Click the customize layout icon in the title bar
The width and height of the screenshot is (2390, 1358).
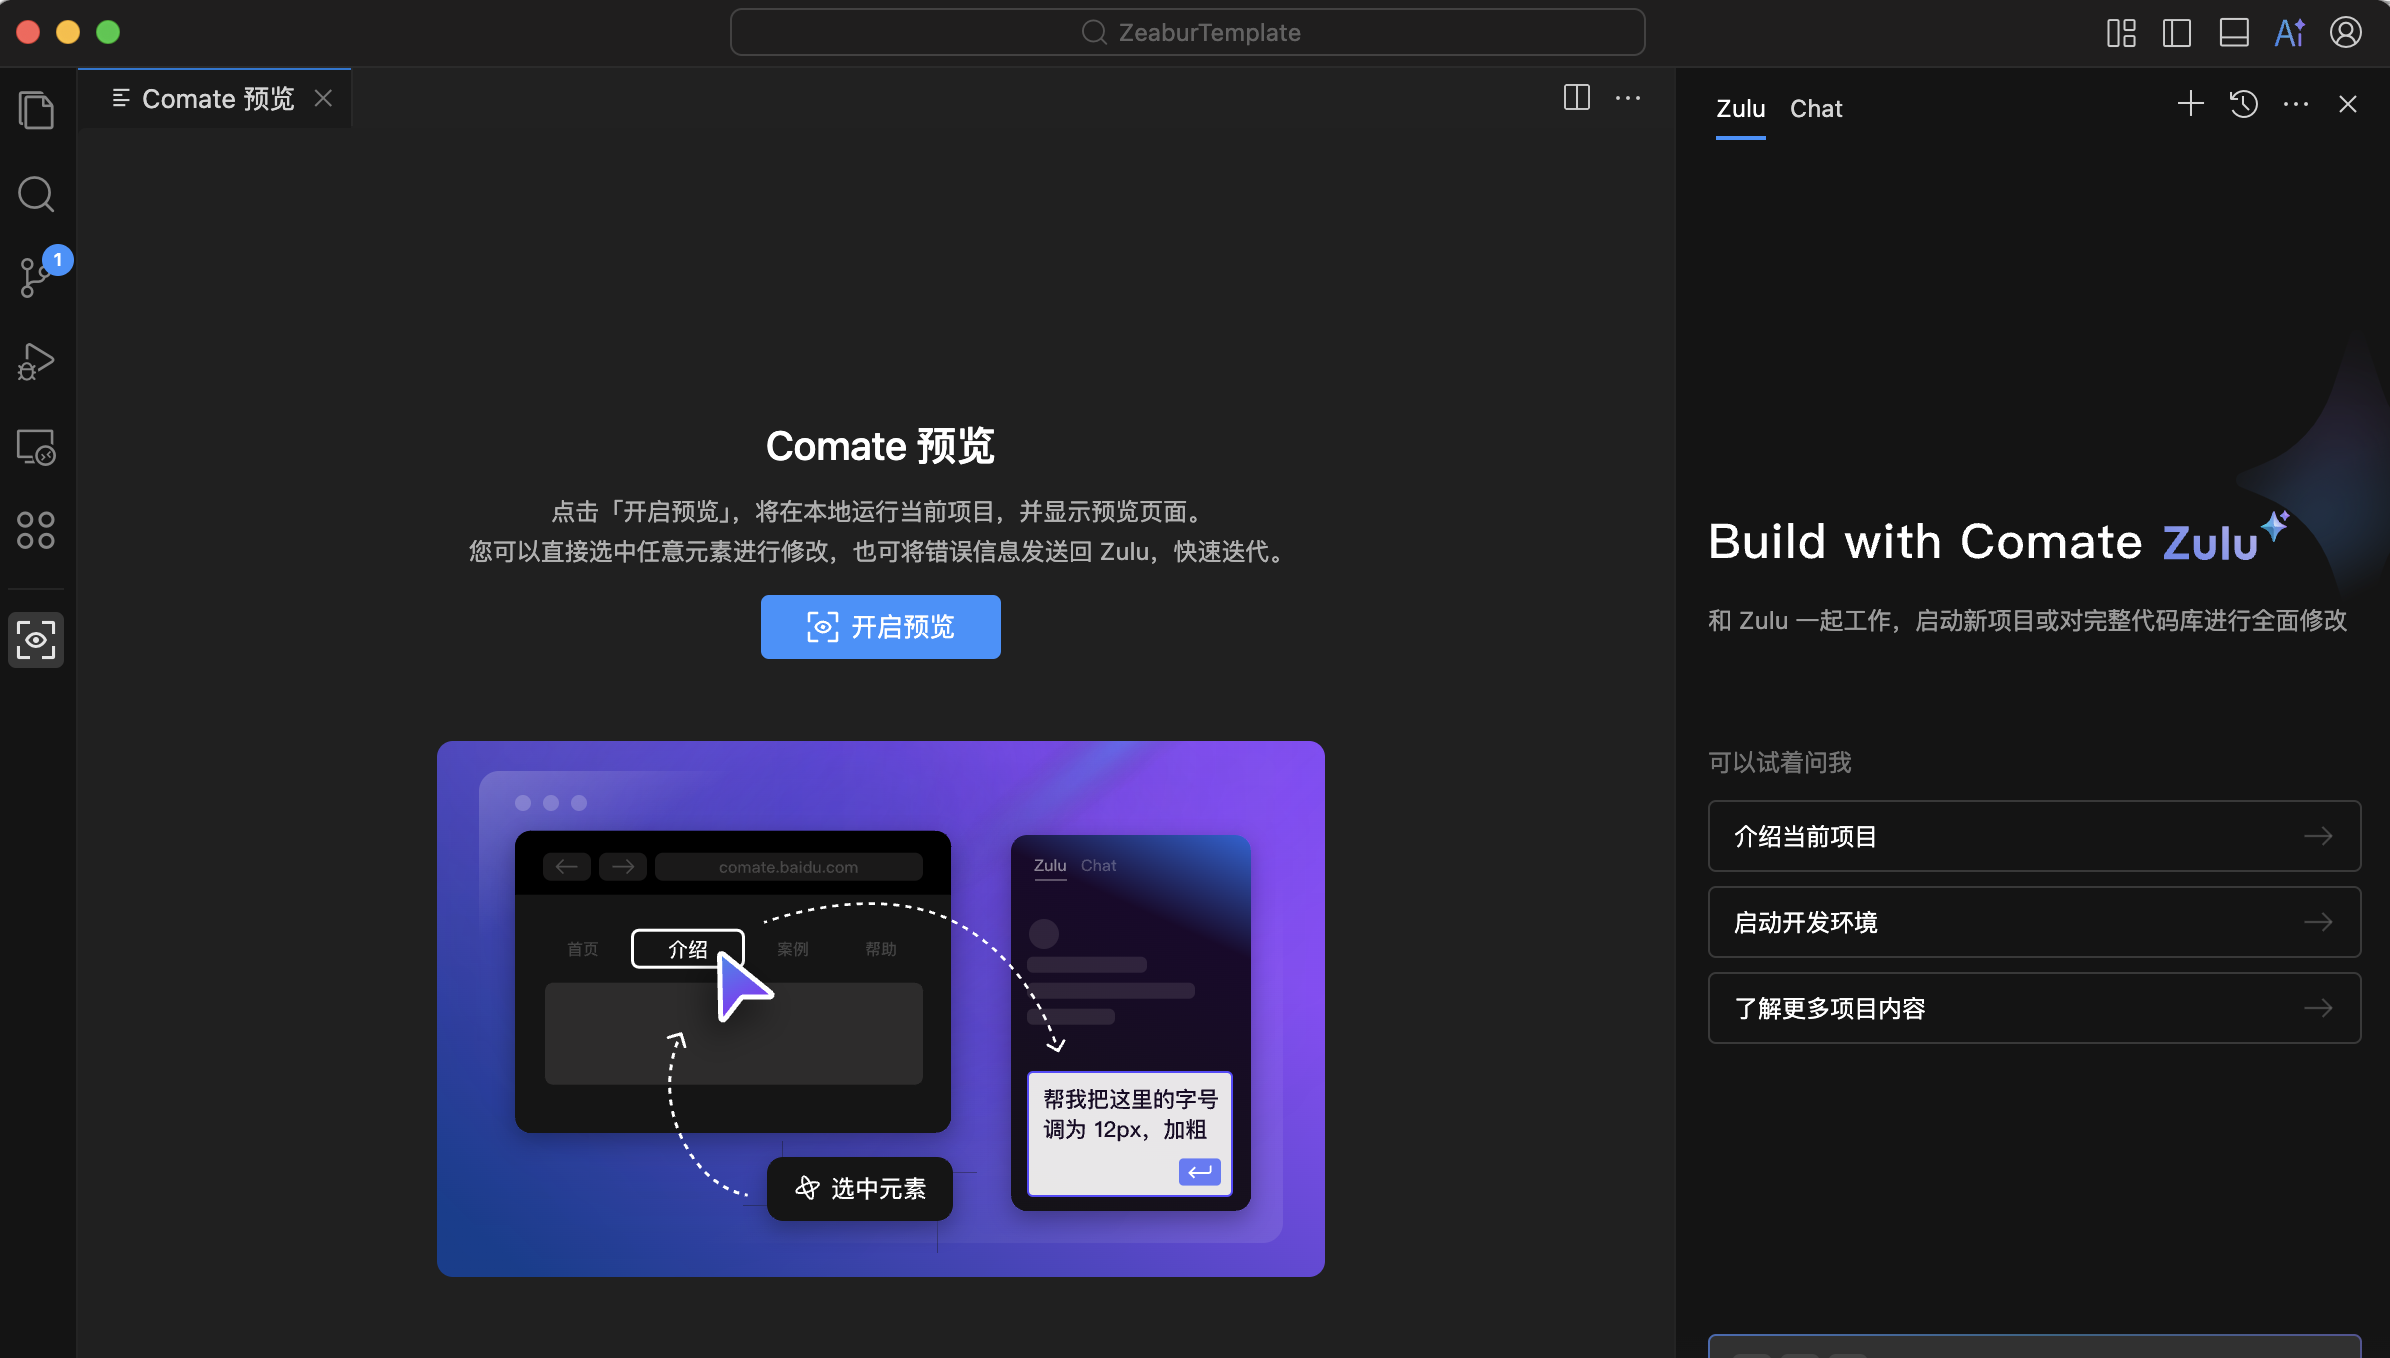click(x=2121, y=33)
